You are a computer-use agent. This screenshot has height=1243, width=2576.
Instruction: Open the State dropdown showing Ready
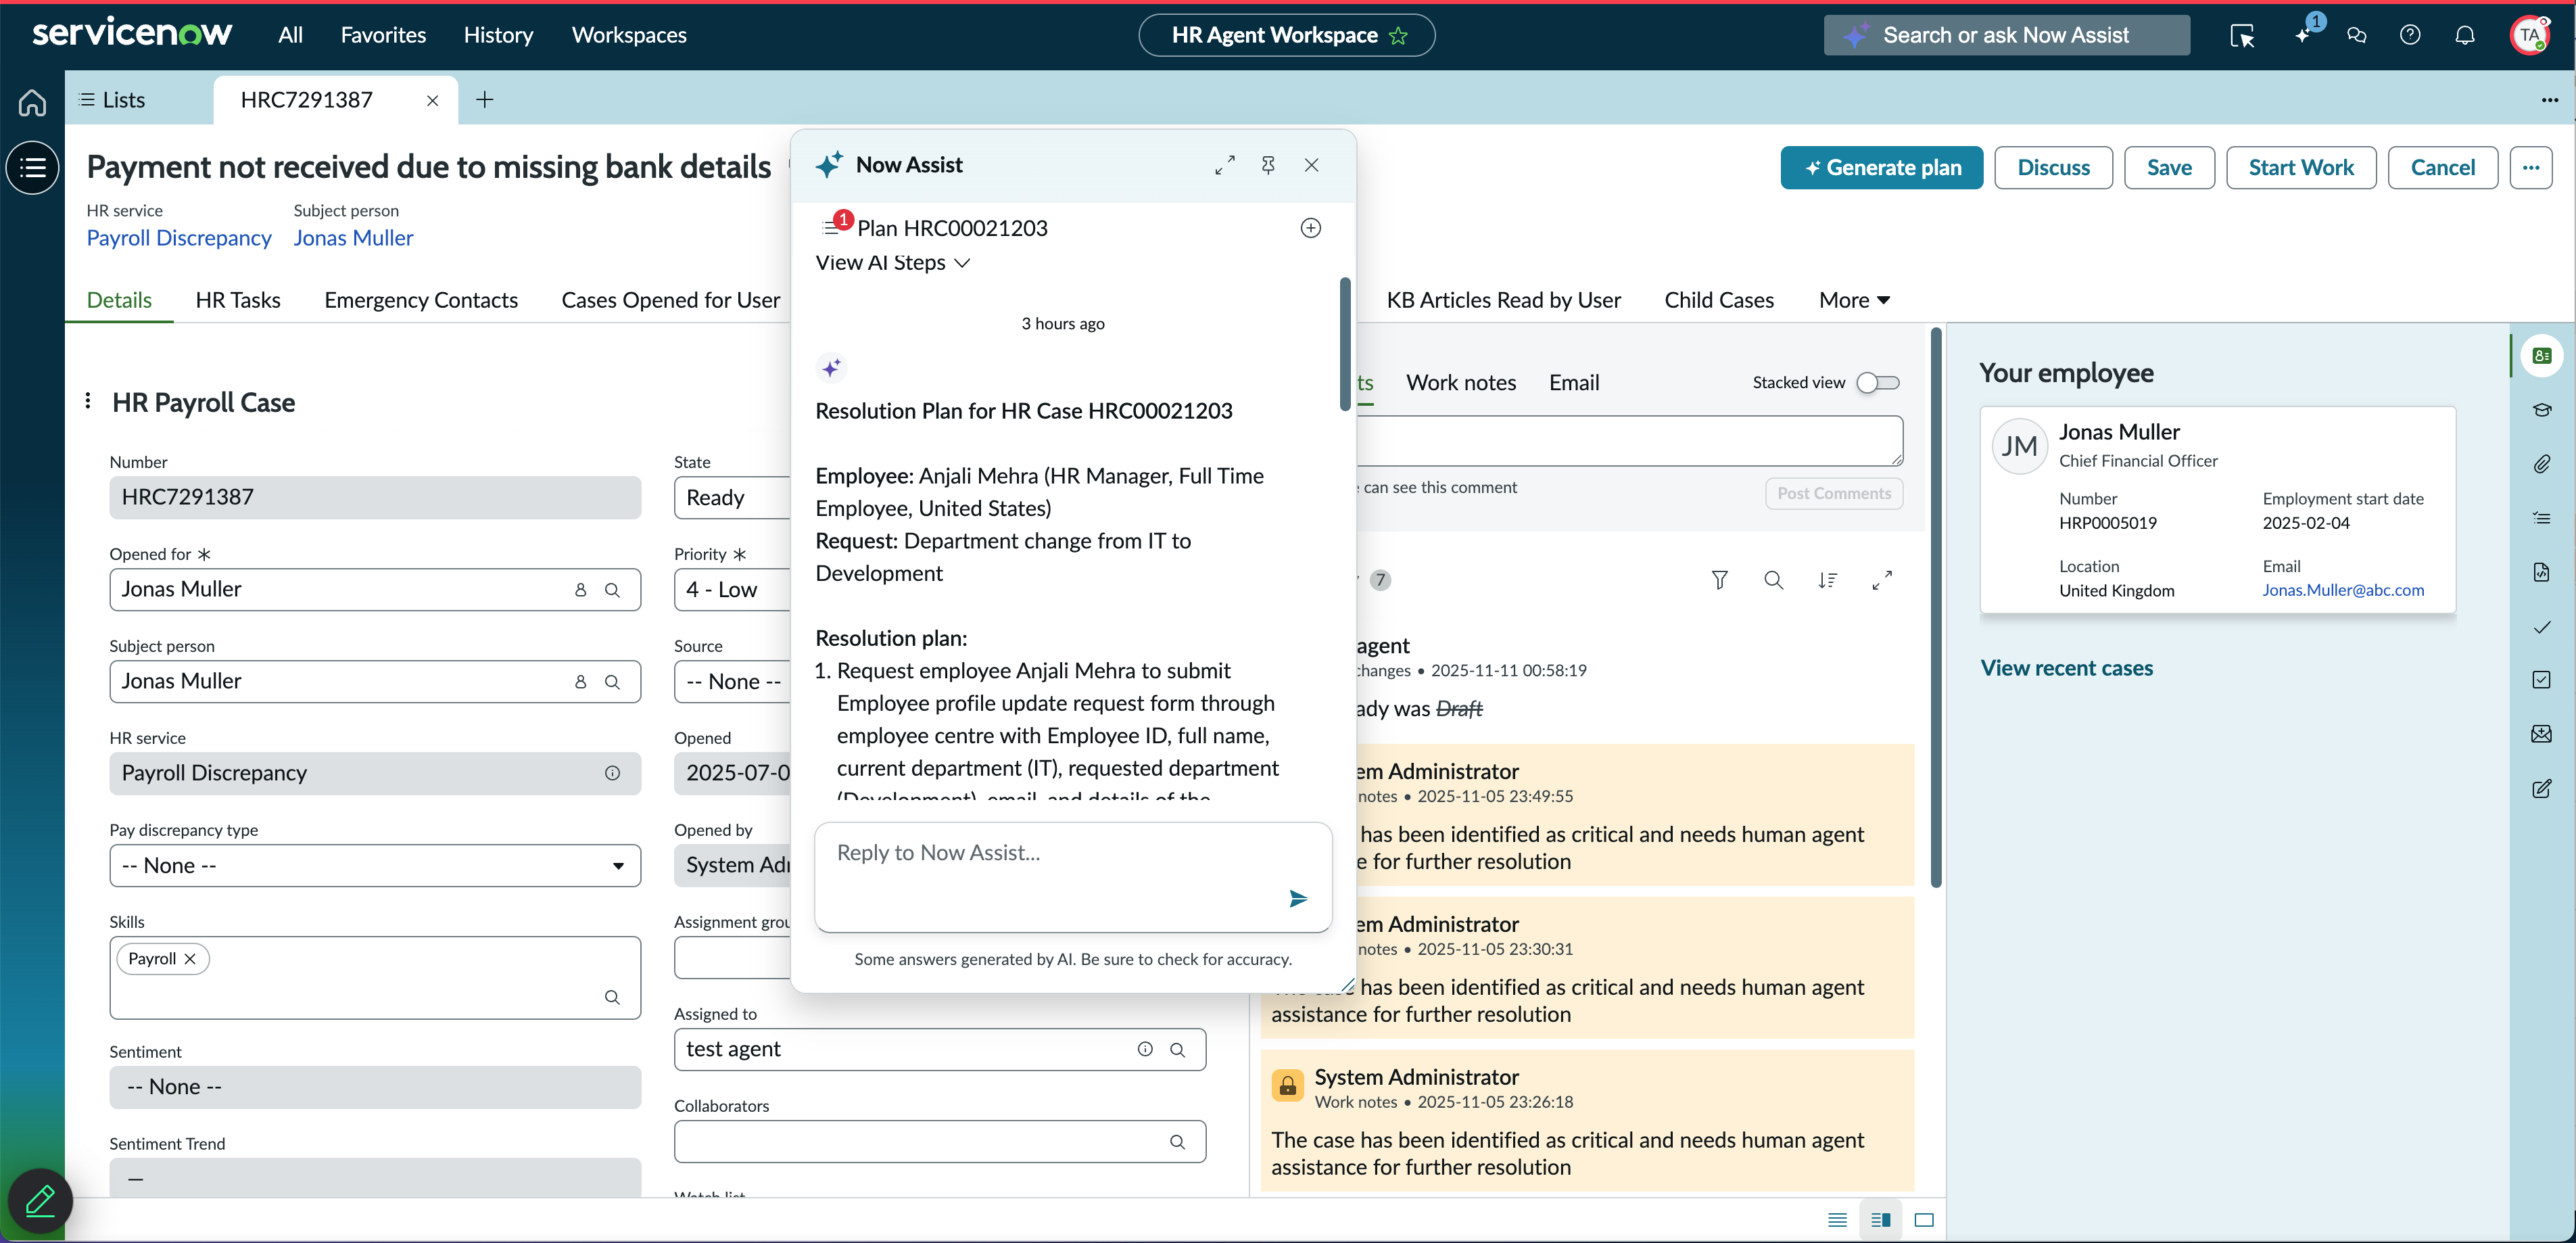pos(732,498)
